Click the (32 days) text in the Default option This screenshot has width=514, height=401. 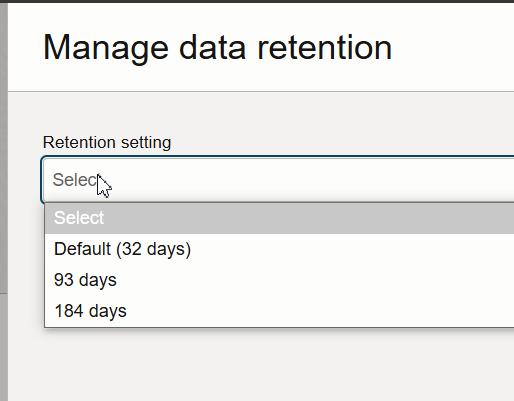pyautogui.click(x=153, y=249)
